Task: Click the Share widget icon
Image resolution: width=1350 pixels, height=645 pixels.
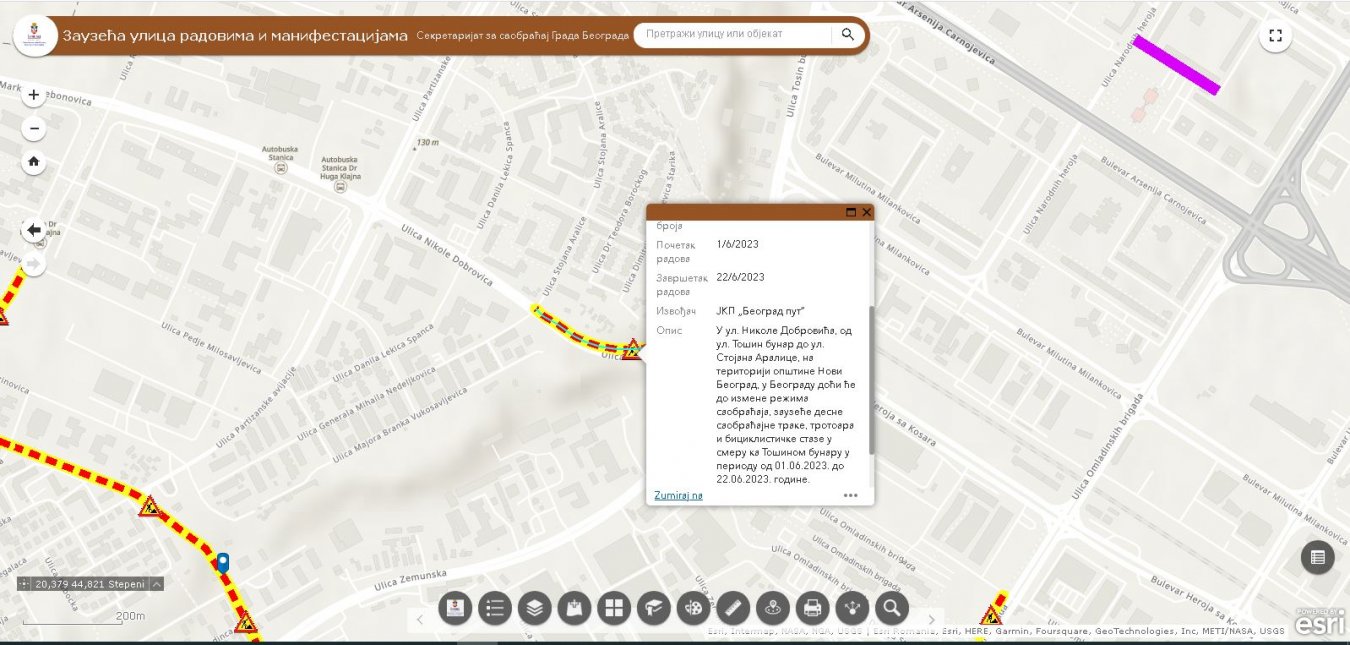Action: 852,607
